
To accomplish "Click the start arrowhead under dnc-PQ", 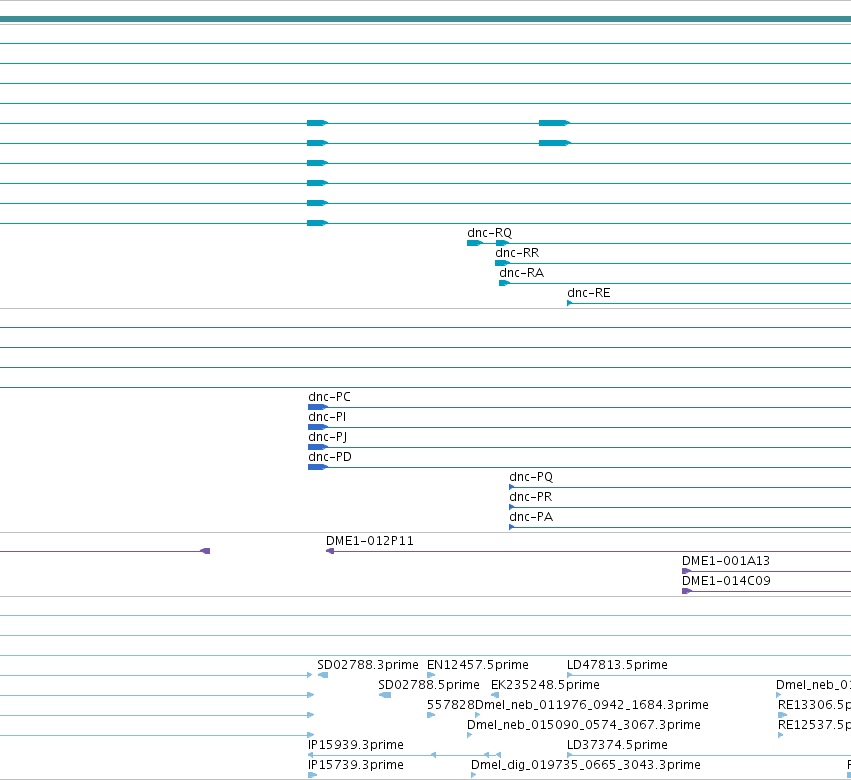I will (511, 487).
